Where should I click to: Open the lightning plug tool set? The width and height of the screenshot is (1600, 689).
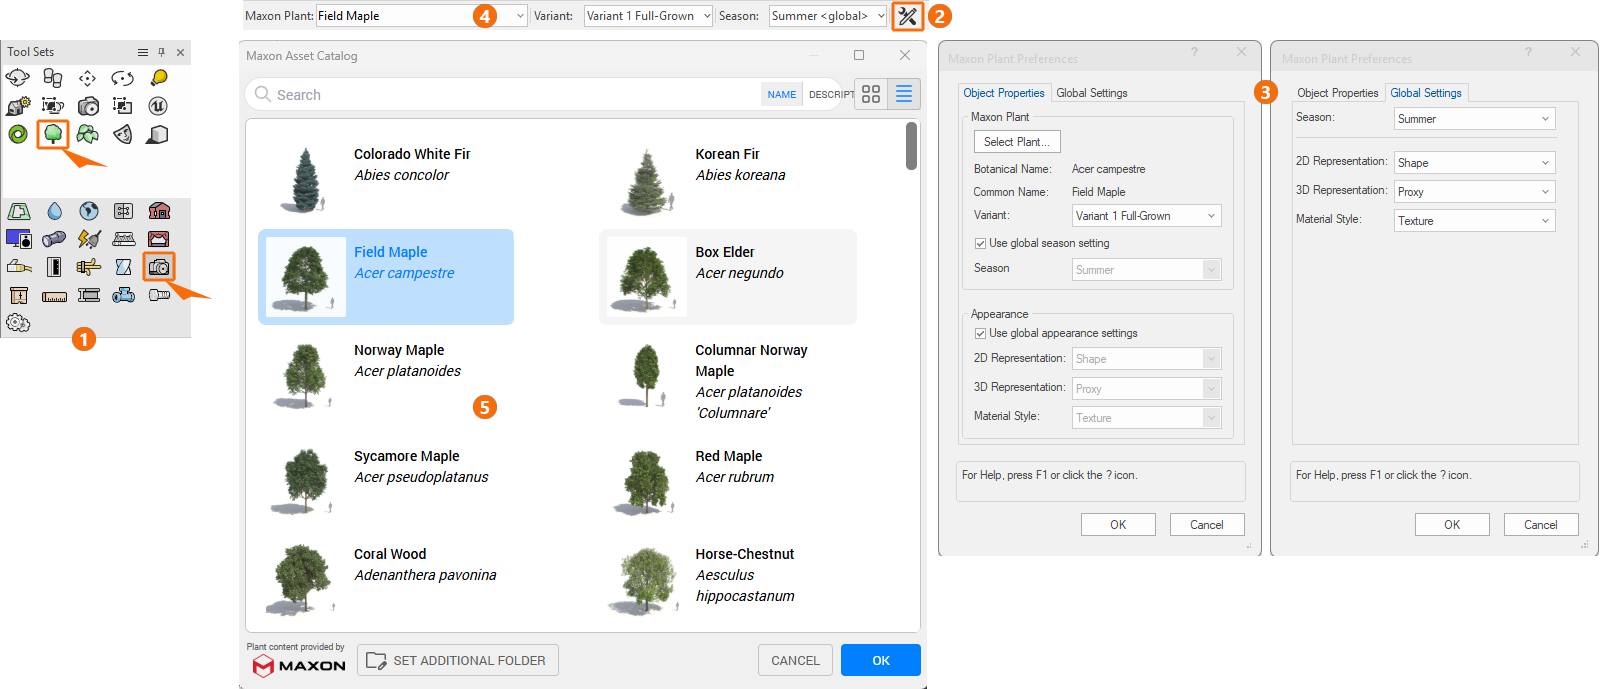[x=89, y=239]
